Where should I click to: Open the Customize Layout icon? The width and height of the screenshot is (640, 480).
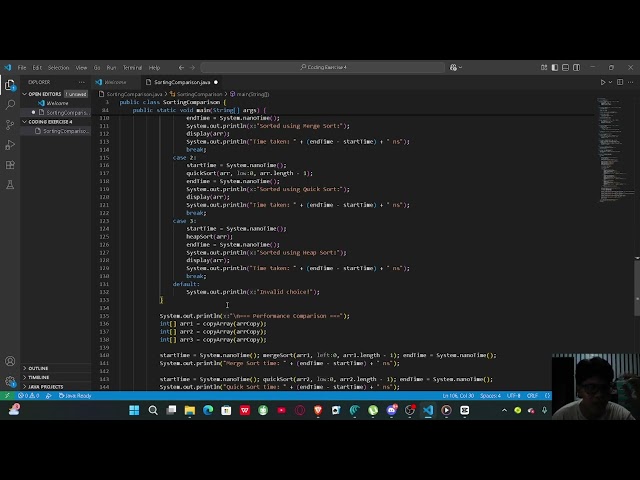(544, 67)
